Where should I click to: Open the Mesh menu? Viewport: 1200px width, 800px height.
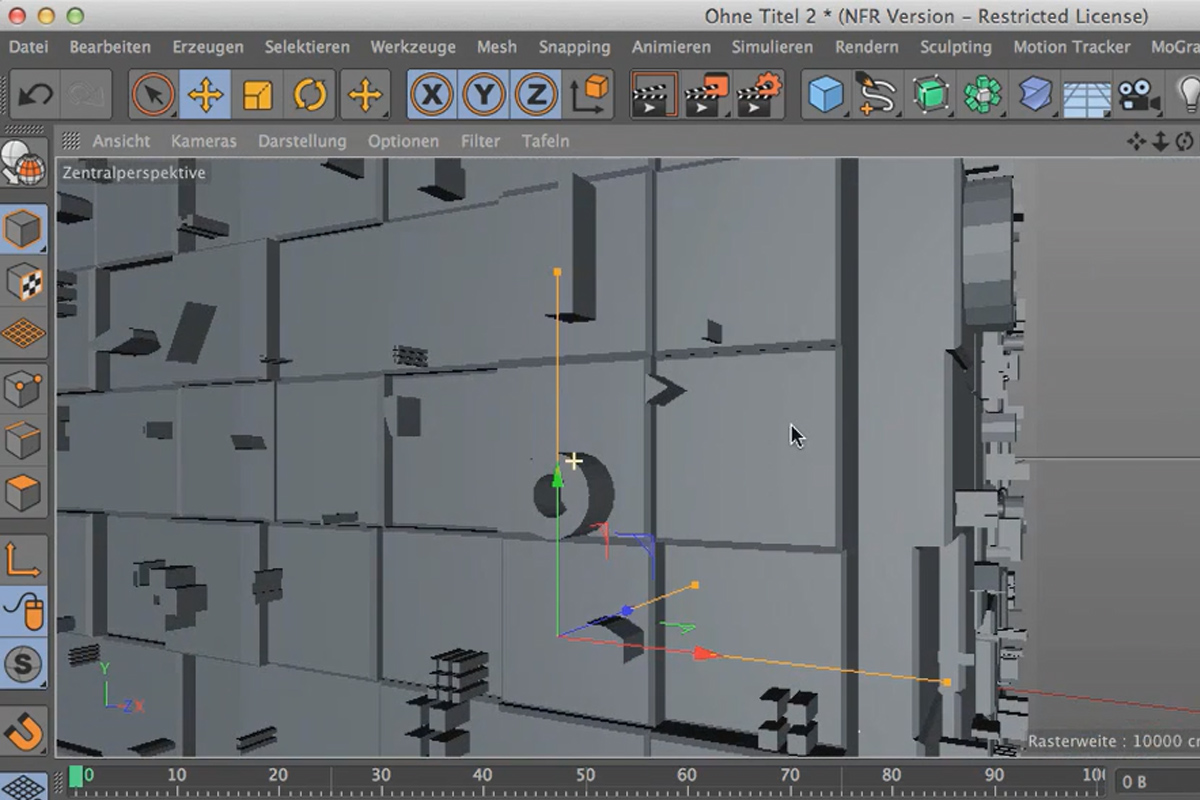click(x=497, y=47)
